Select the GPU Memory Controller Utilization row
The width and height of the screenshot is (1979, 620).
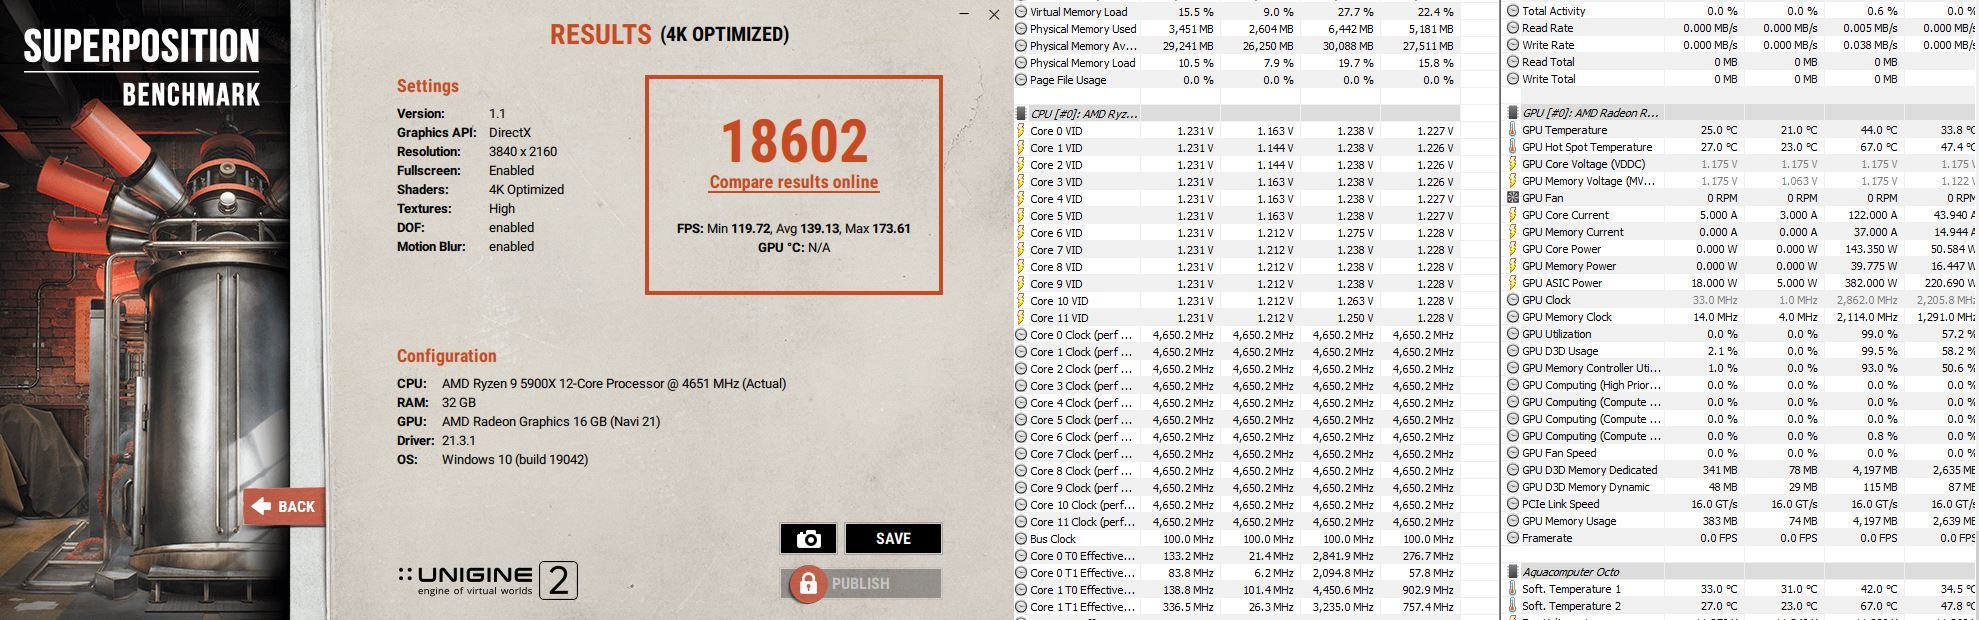coord(1741,368)
